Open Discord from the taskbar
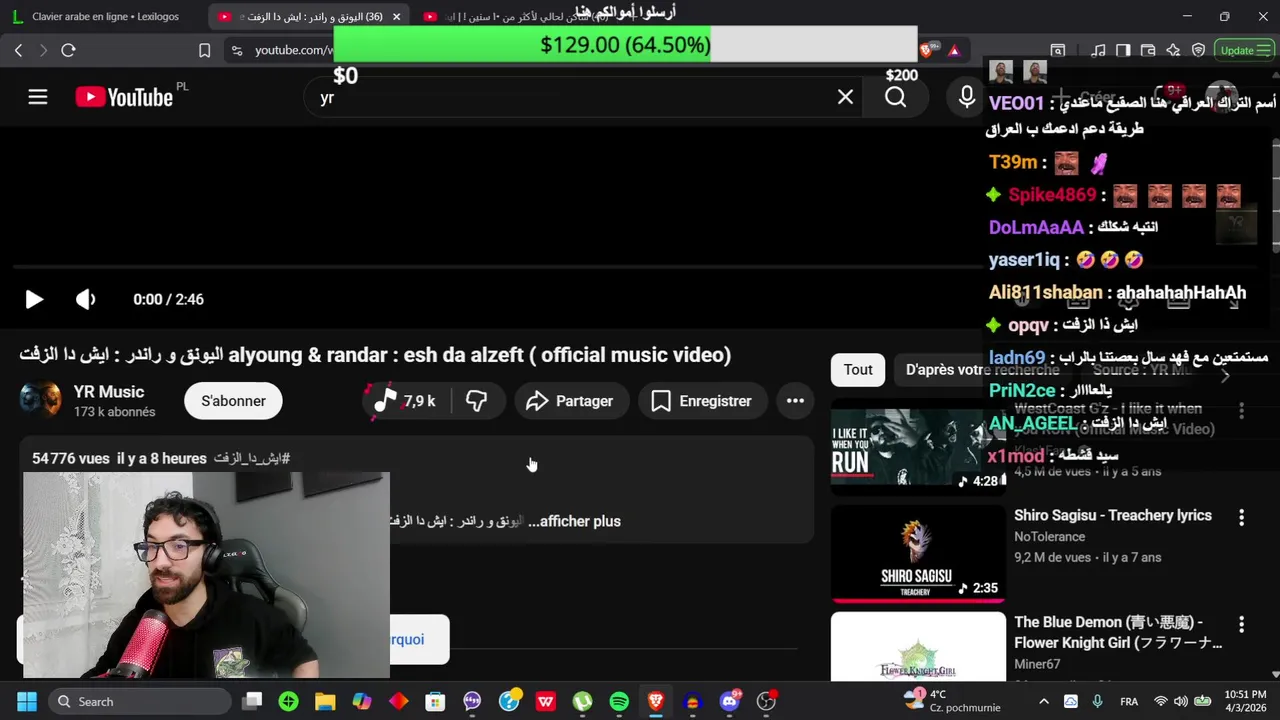 (x=730, y=702)
